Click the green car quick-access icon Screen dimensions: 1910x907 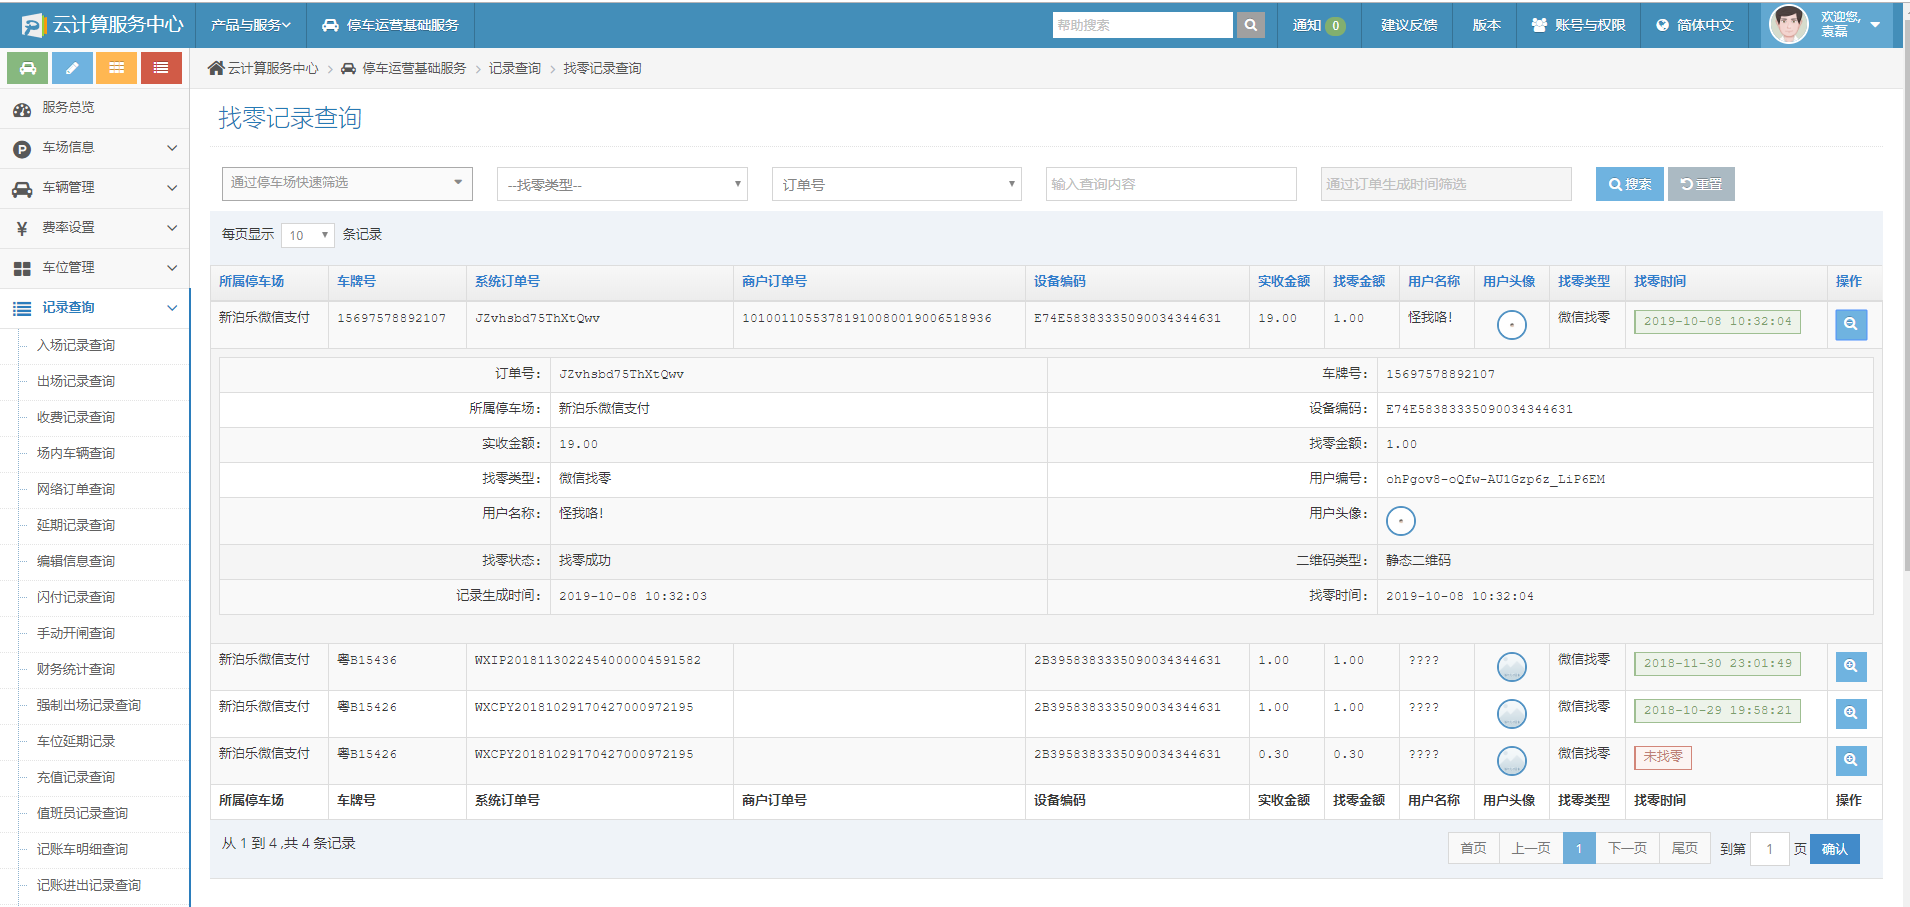(27, 67)
